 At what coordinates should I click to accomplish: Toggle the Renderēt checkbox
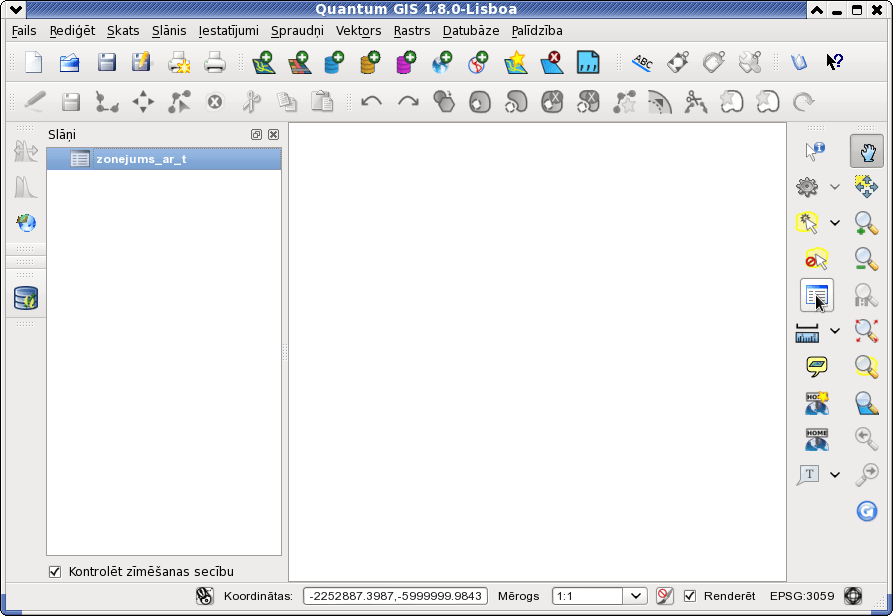coord(690,596)
